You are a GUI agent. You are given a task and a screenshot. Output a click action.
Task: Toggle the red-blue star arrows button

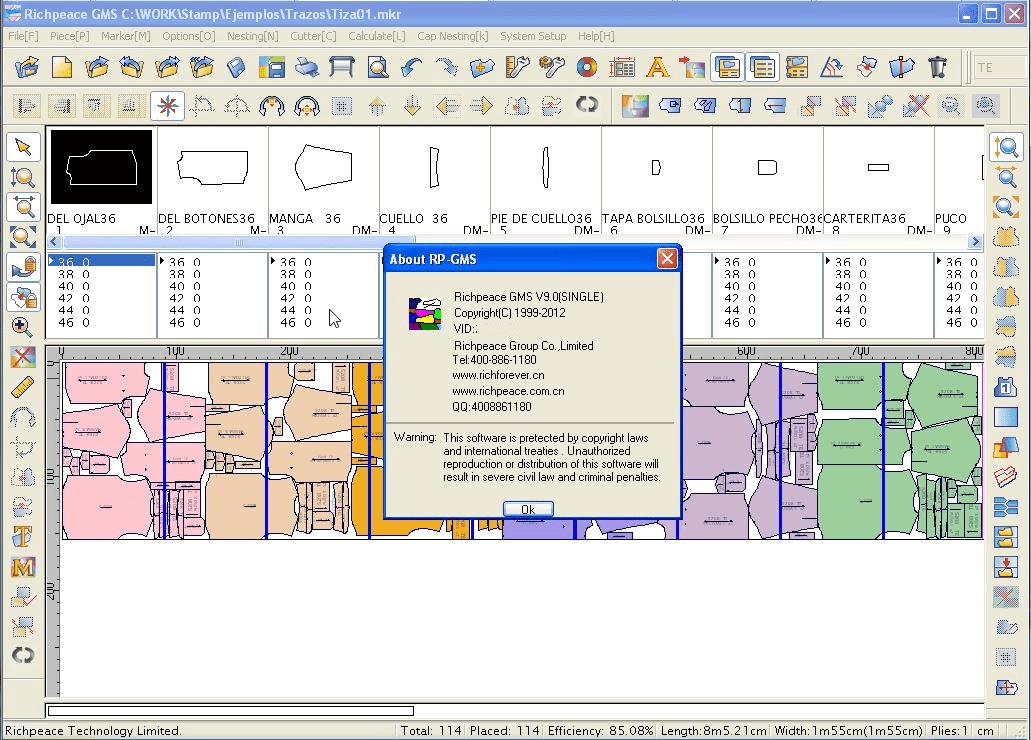[167, 105]
